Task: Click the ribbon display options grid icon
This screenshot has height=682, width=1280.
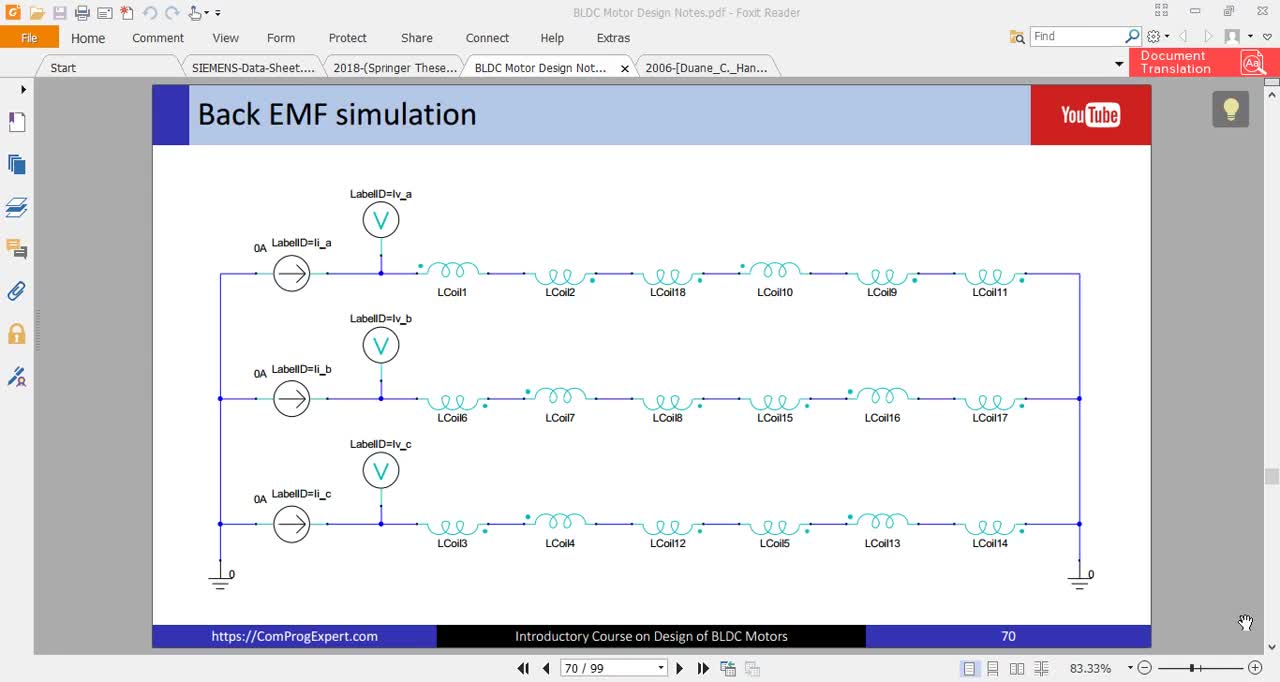Action: [x=1161, y=11]
